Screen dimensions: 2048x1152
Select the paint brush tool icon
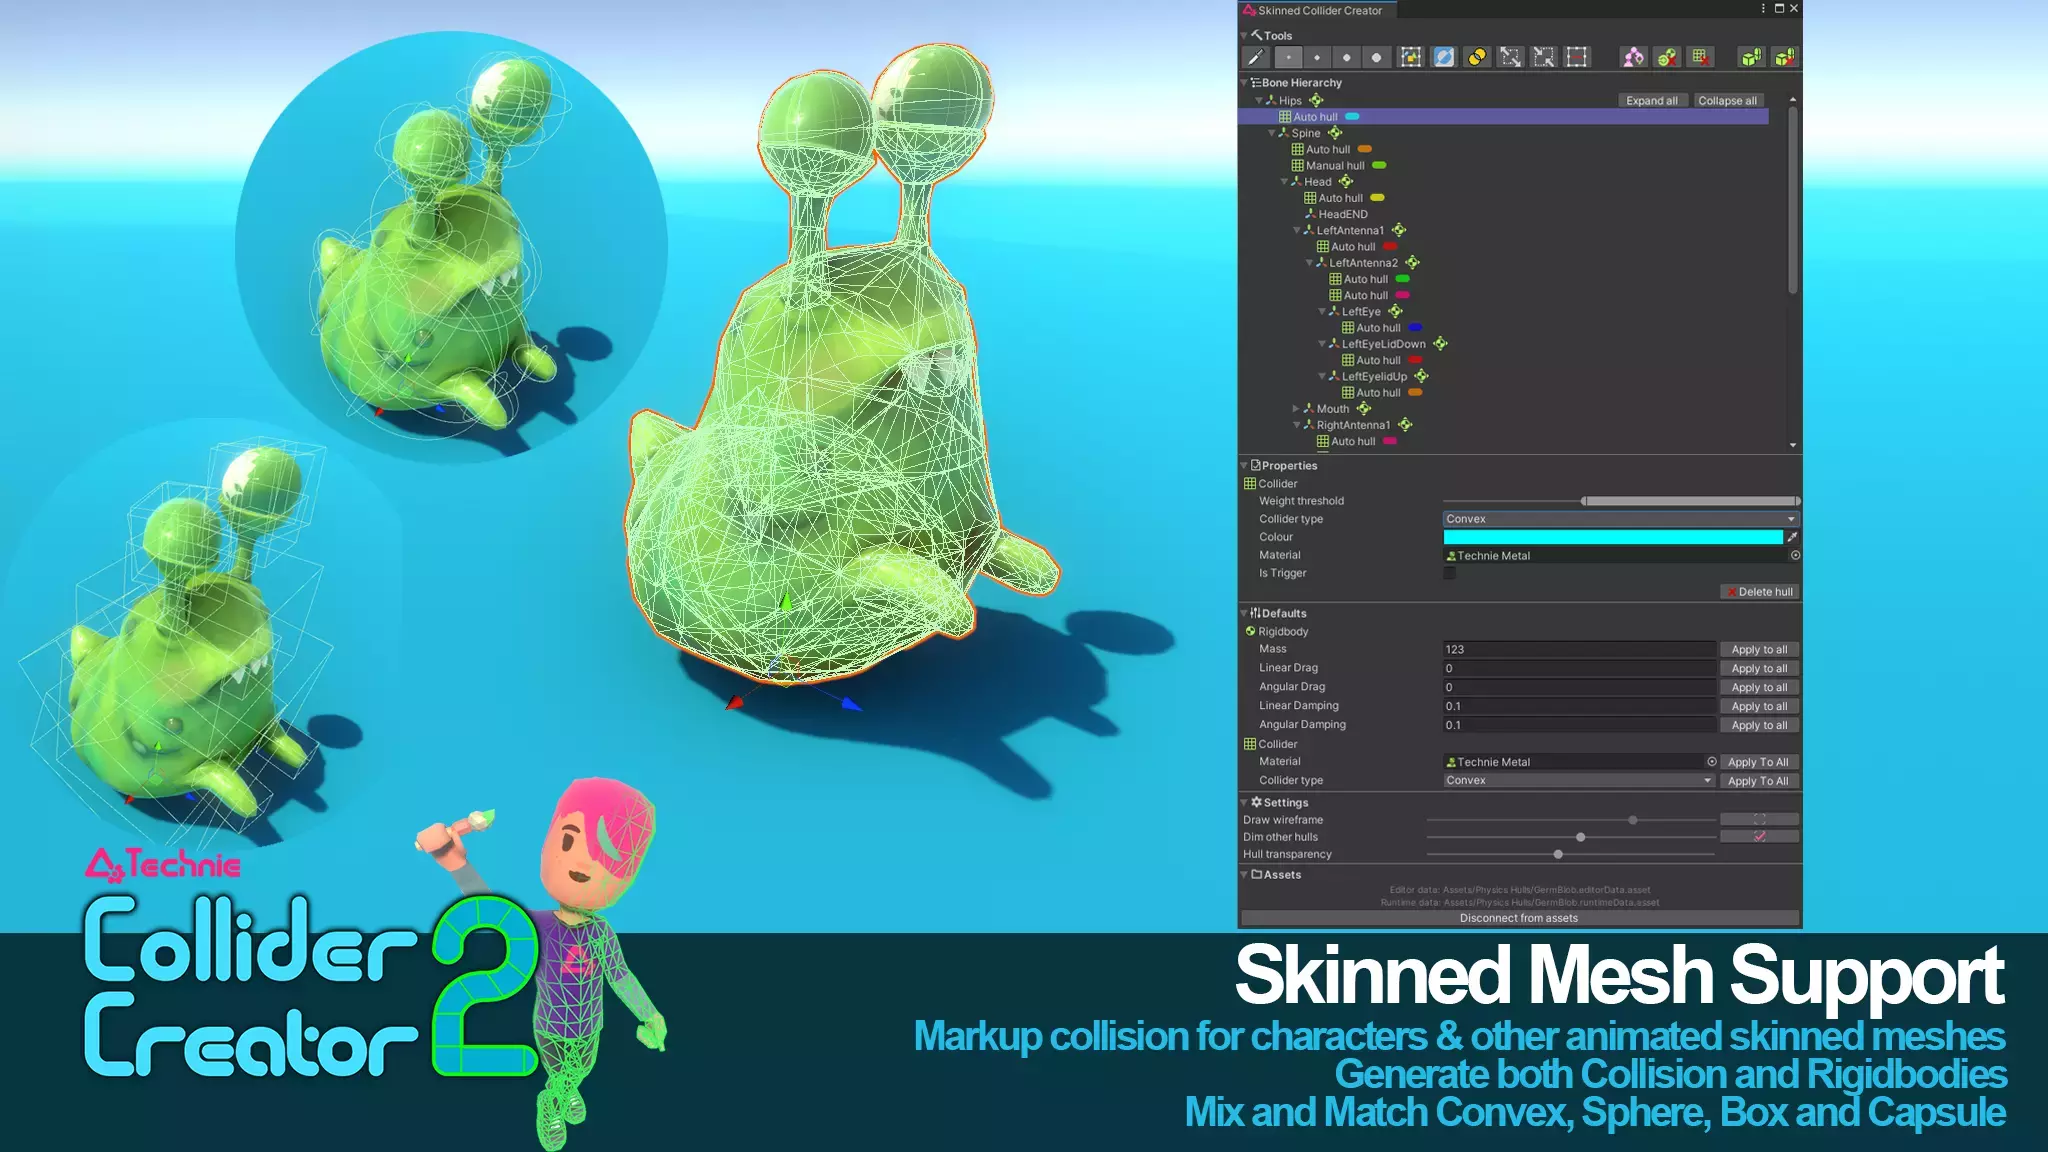[x=1255, y=58]
